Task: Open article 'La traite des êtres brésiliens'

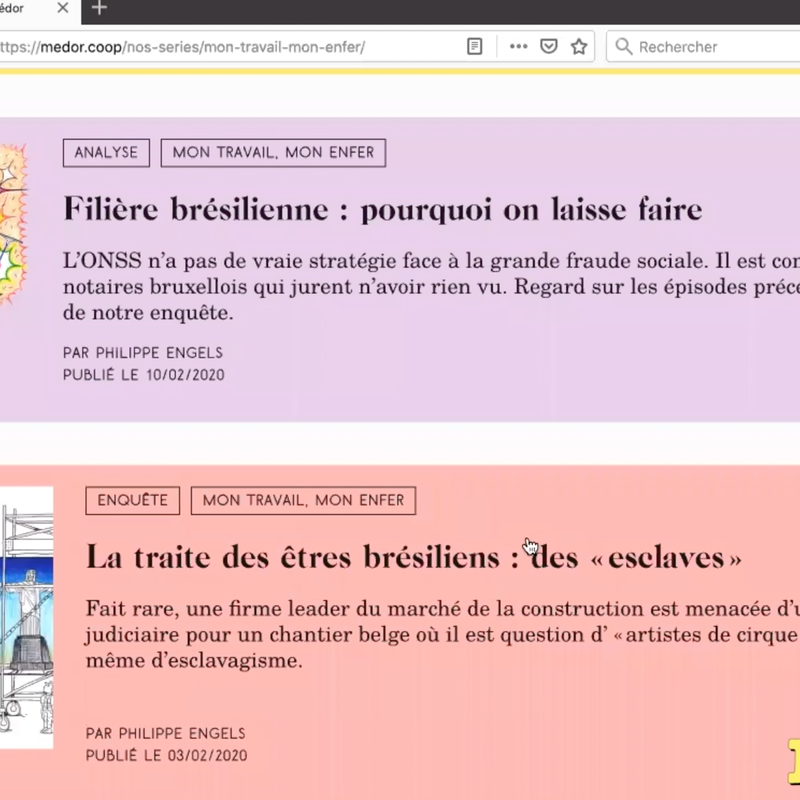Action: [x=413, y=556]
